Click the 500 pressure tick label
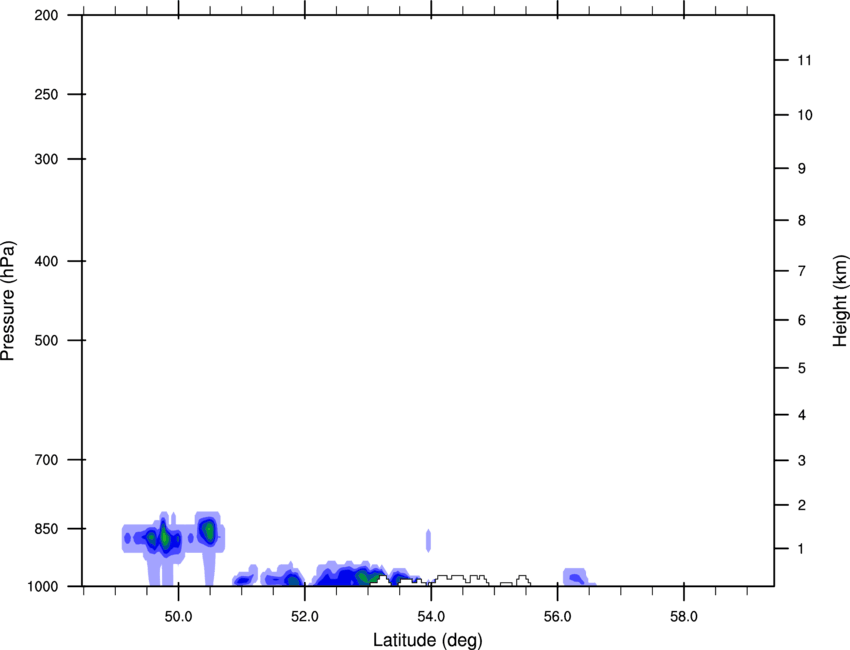 pos(46,340)
